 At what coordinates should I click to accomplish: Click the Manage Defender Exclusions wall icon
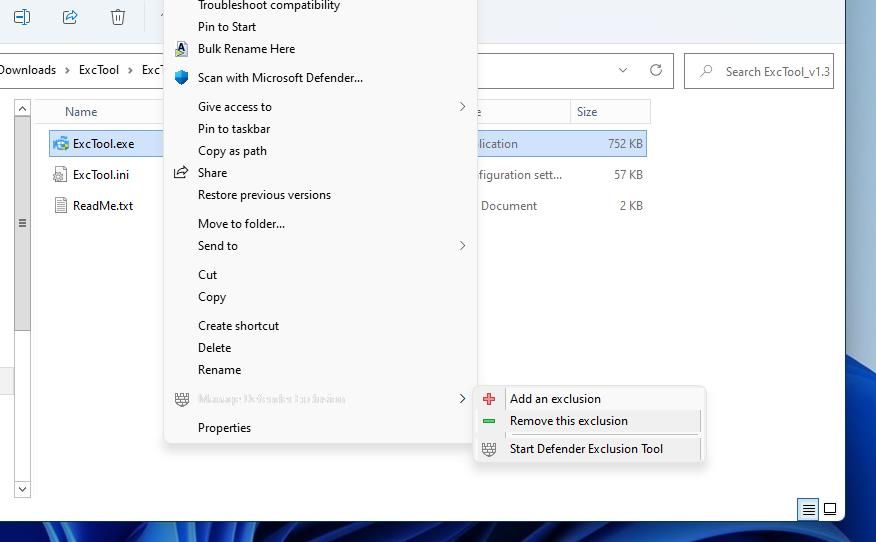(x=182, y=399)
